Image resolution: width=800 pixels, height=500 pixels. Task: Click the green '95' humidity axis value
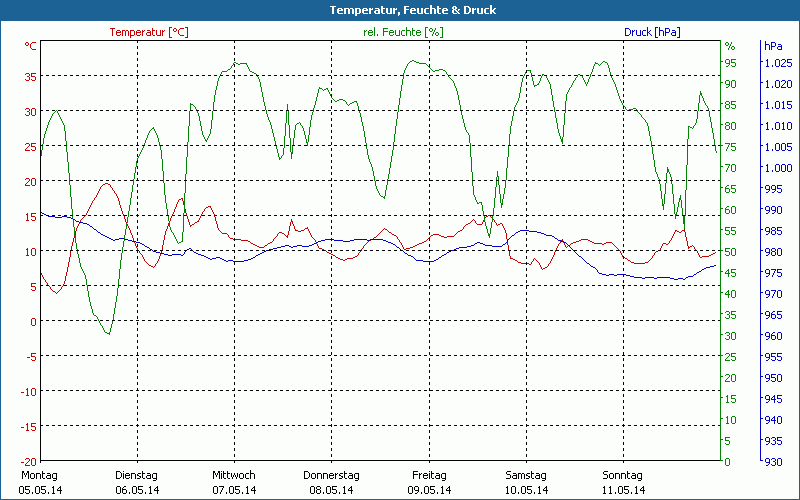(x=731, y=63)
